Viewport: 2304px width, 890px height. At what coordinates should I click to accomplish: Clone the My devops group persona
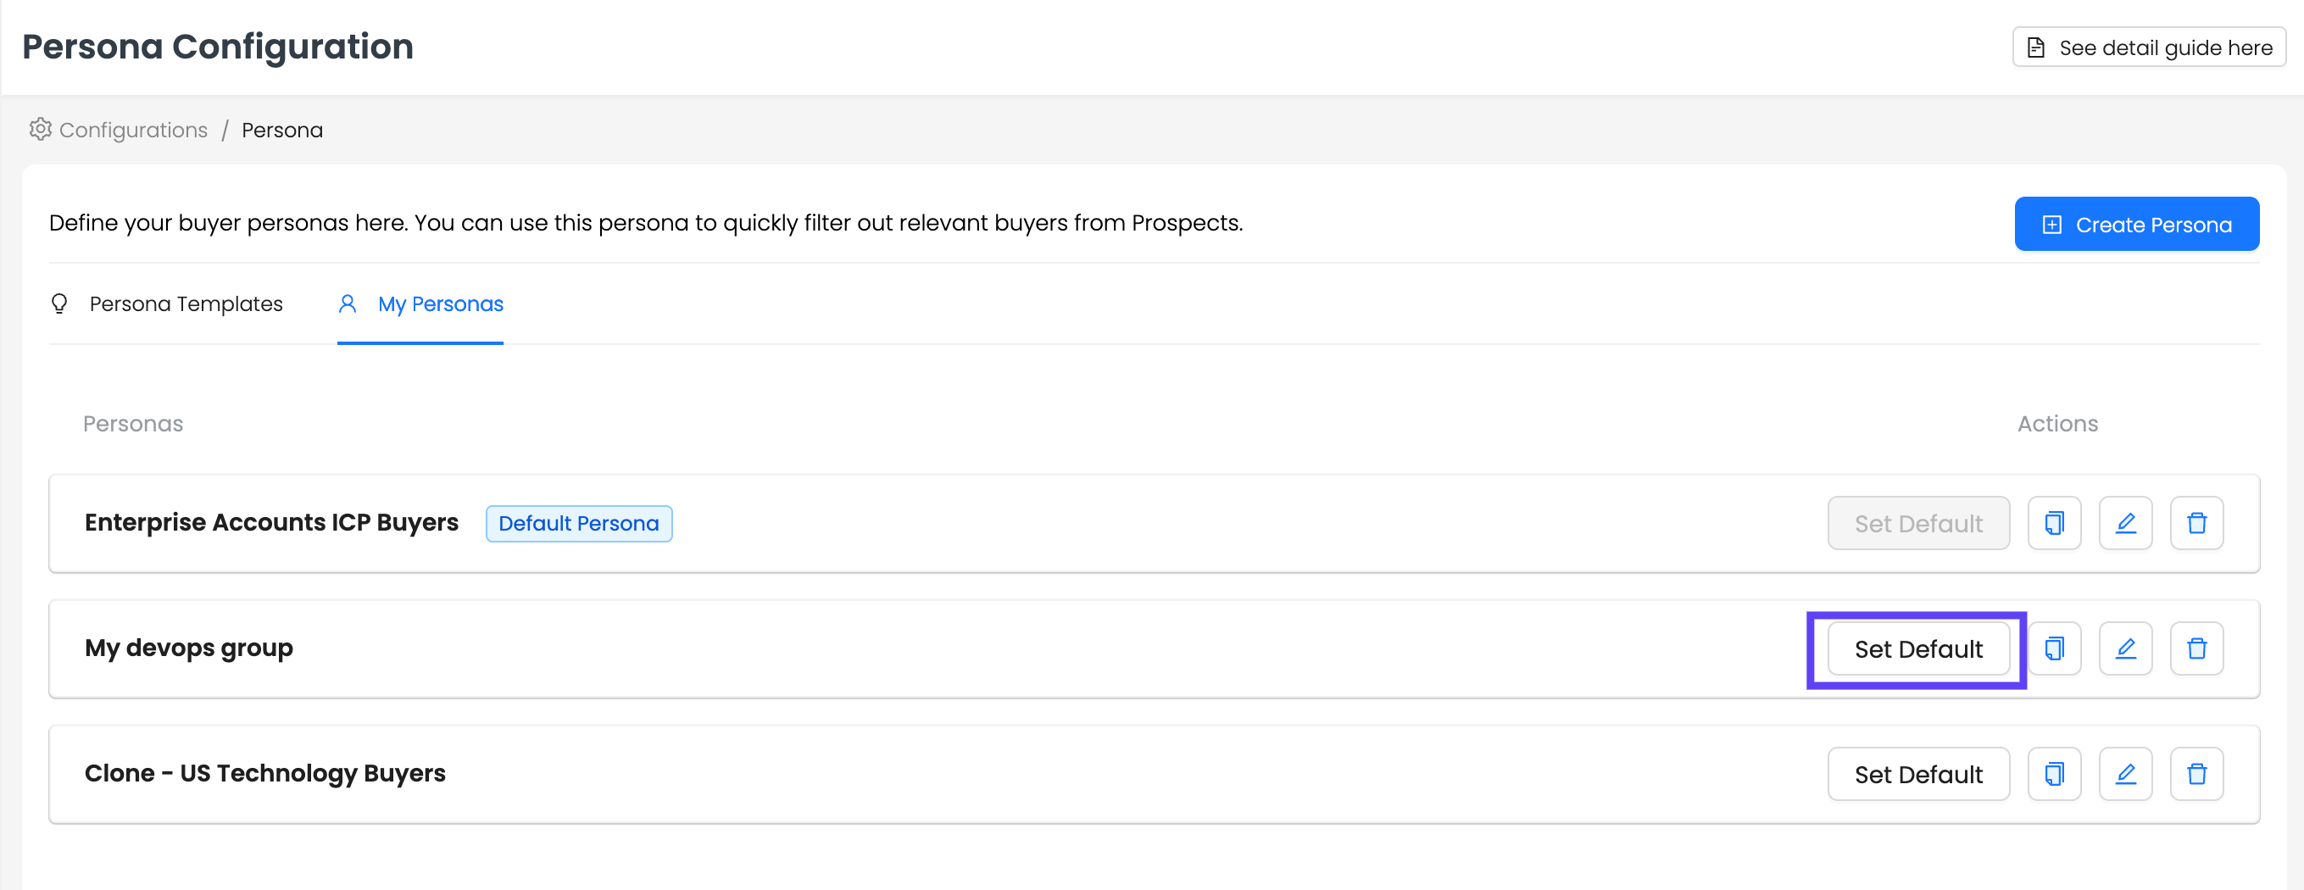click(x=2054, y=649)
